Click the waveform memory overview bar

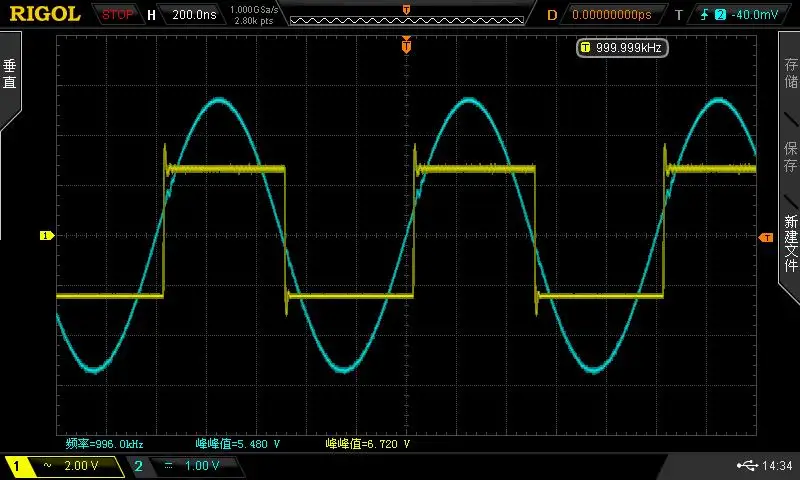click(x=407, y=20)
